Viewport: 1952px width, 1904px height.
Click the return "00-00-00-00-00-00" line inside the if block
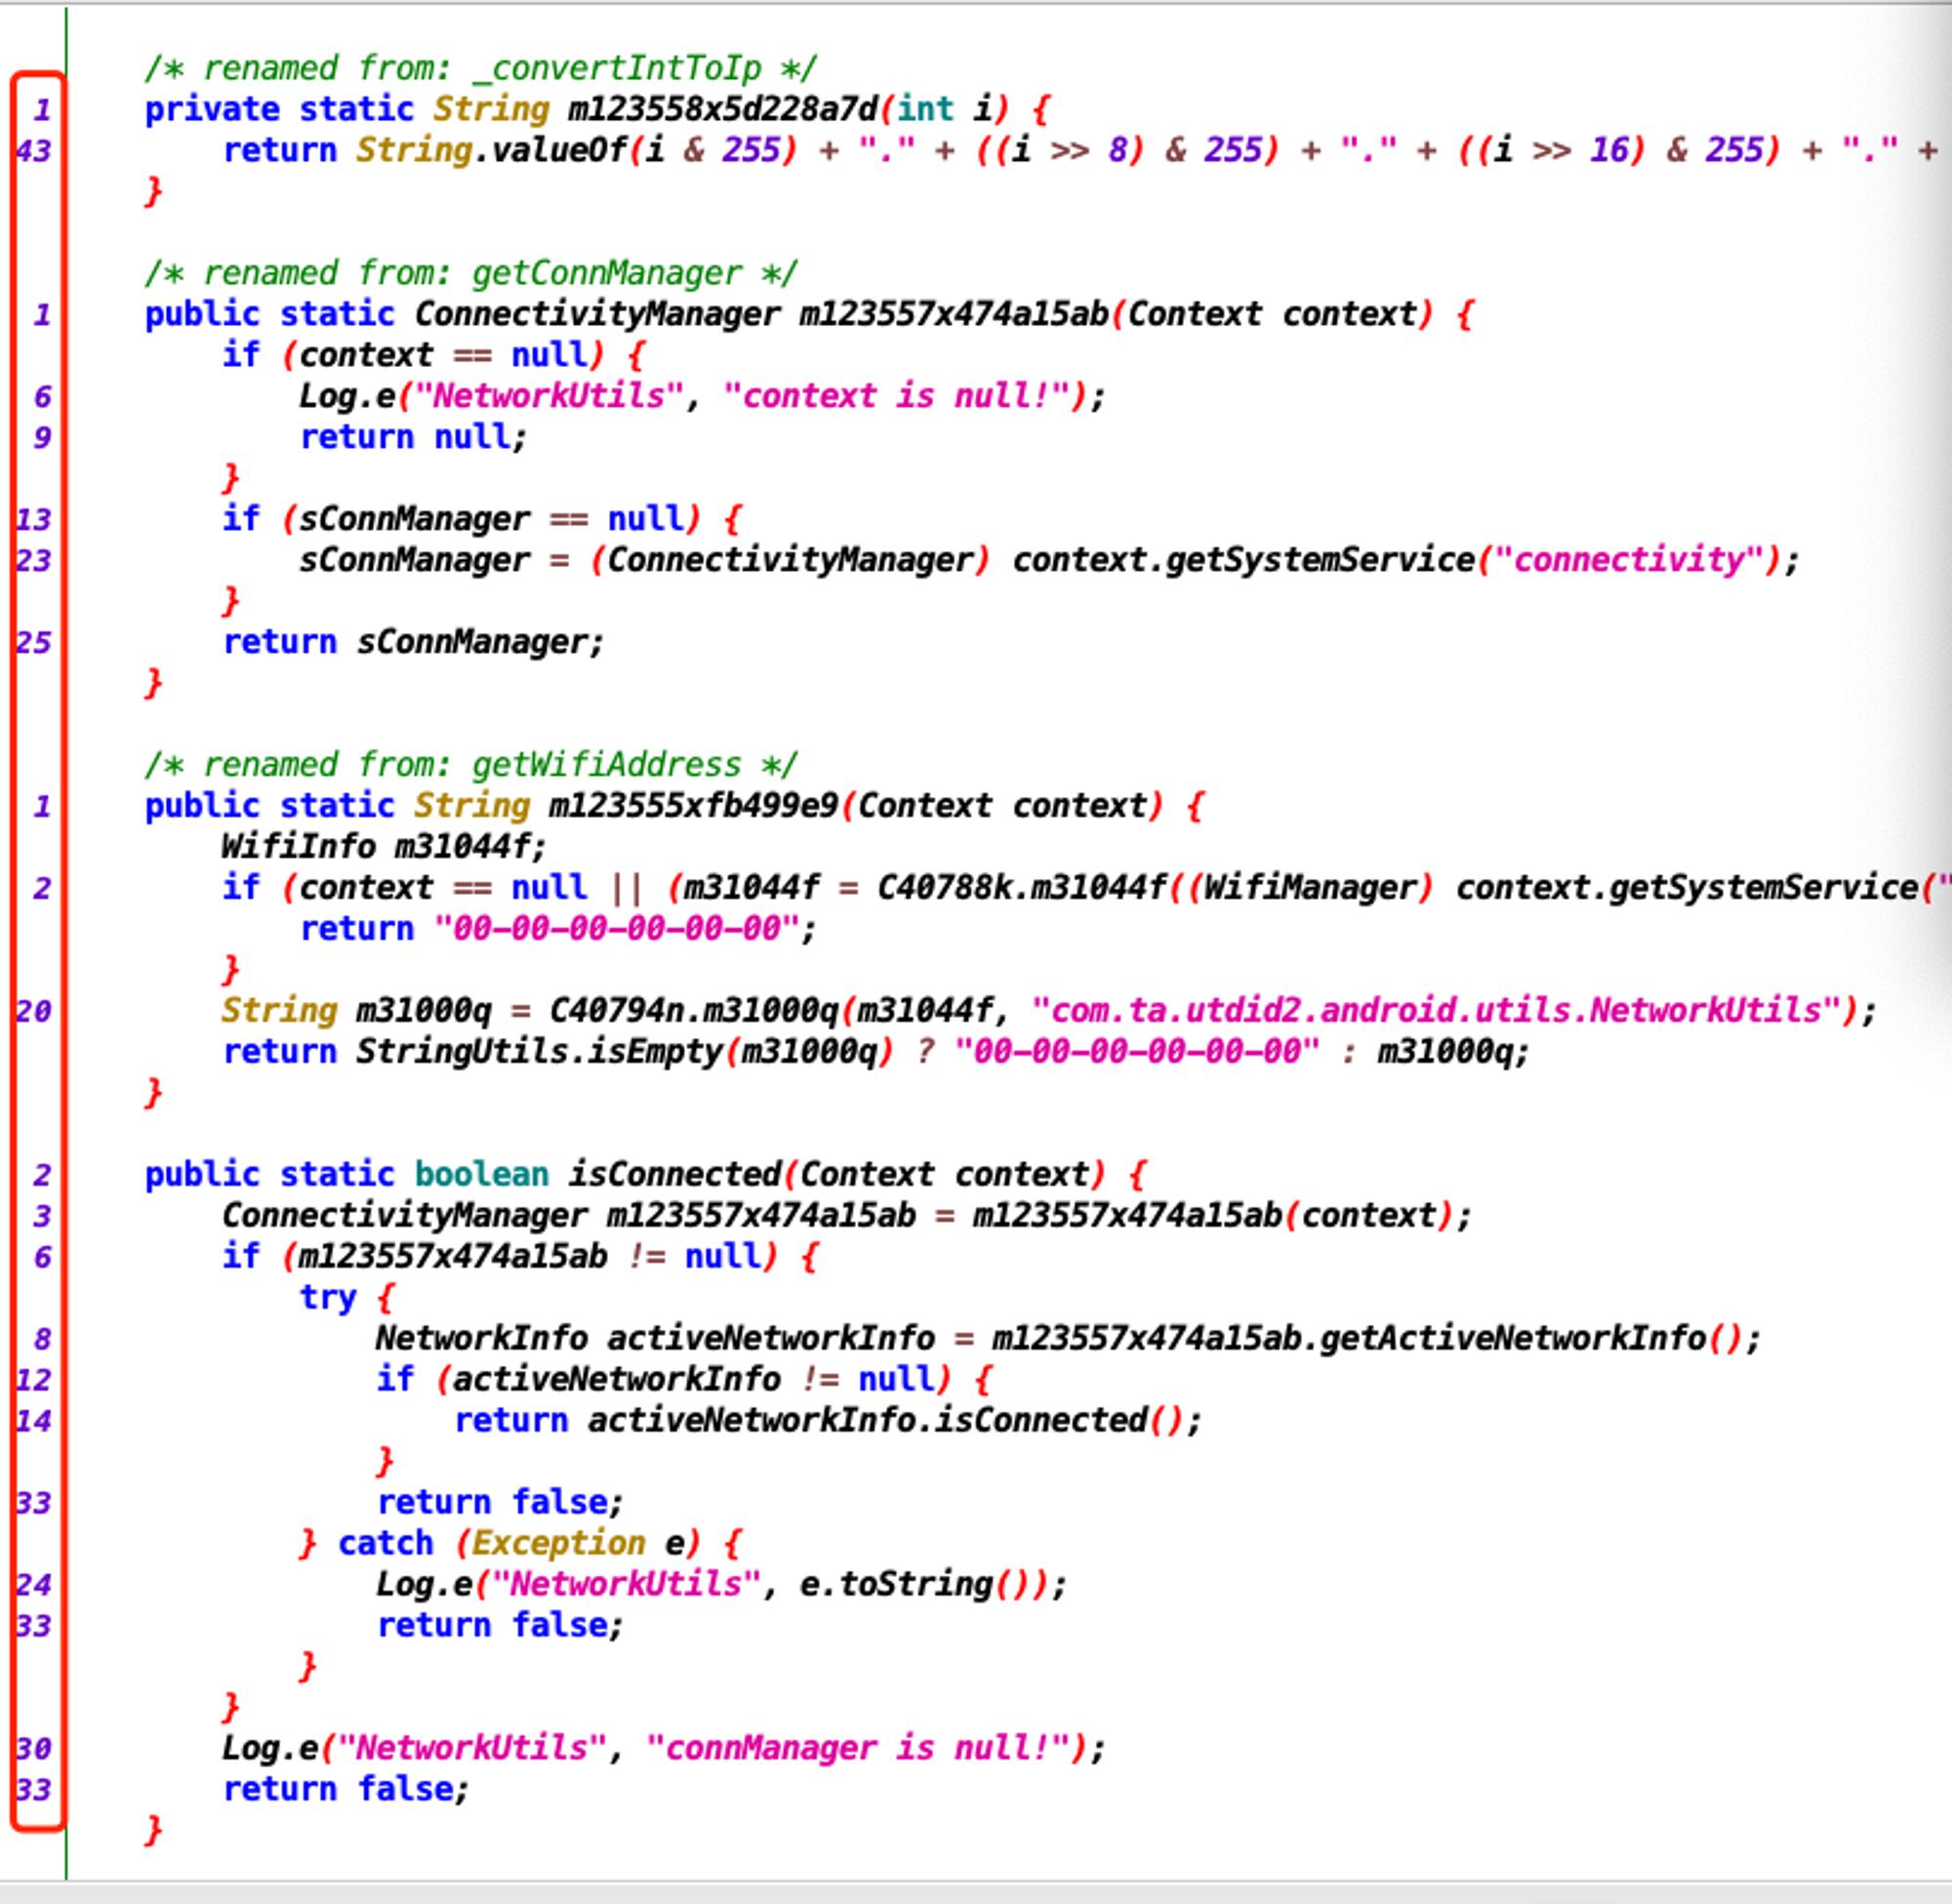tap(559, 929)
